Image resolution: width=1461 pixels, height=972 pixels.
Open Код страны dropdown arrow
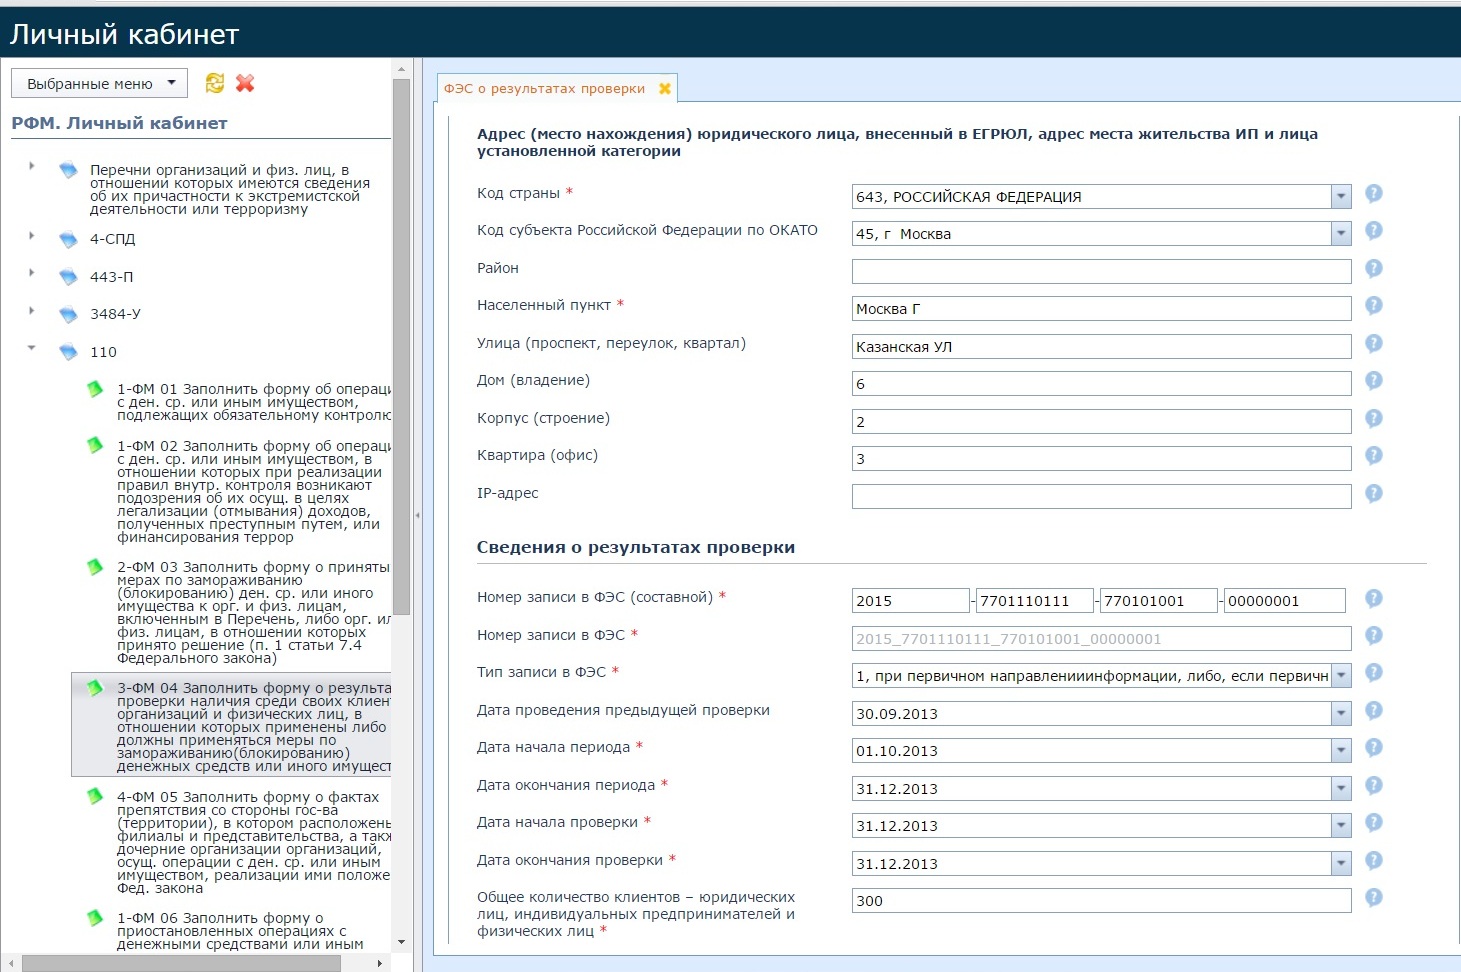(x=1341, y=197)
